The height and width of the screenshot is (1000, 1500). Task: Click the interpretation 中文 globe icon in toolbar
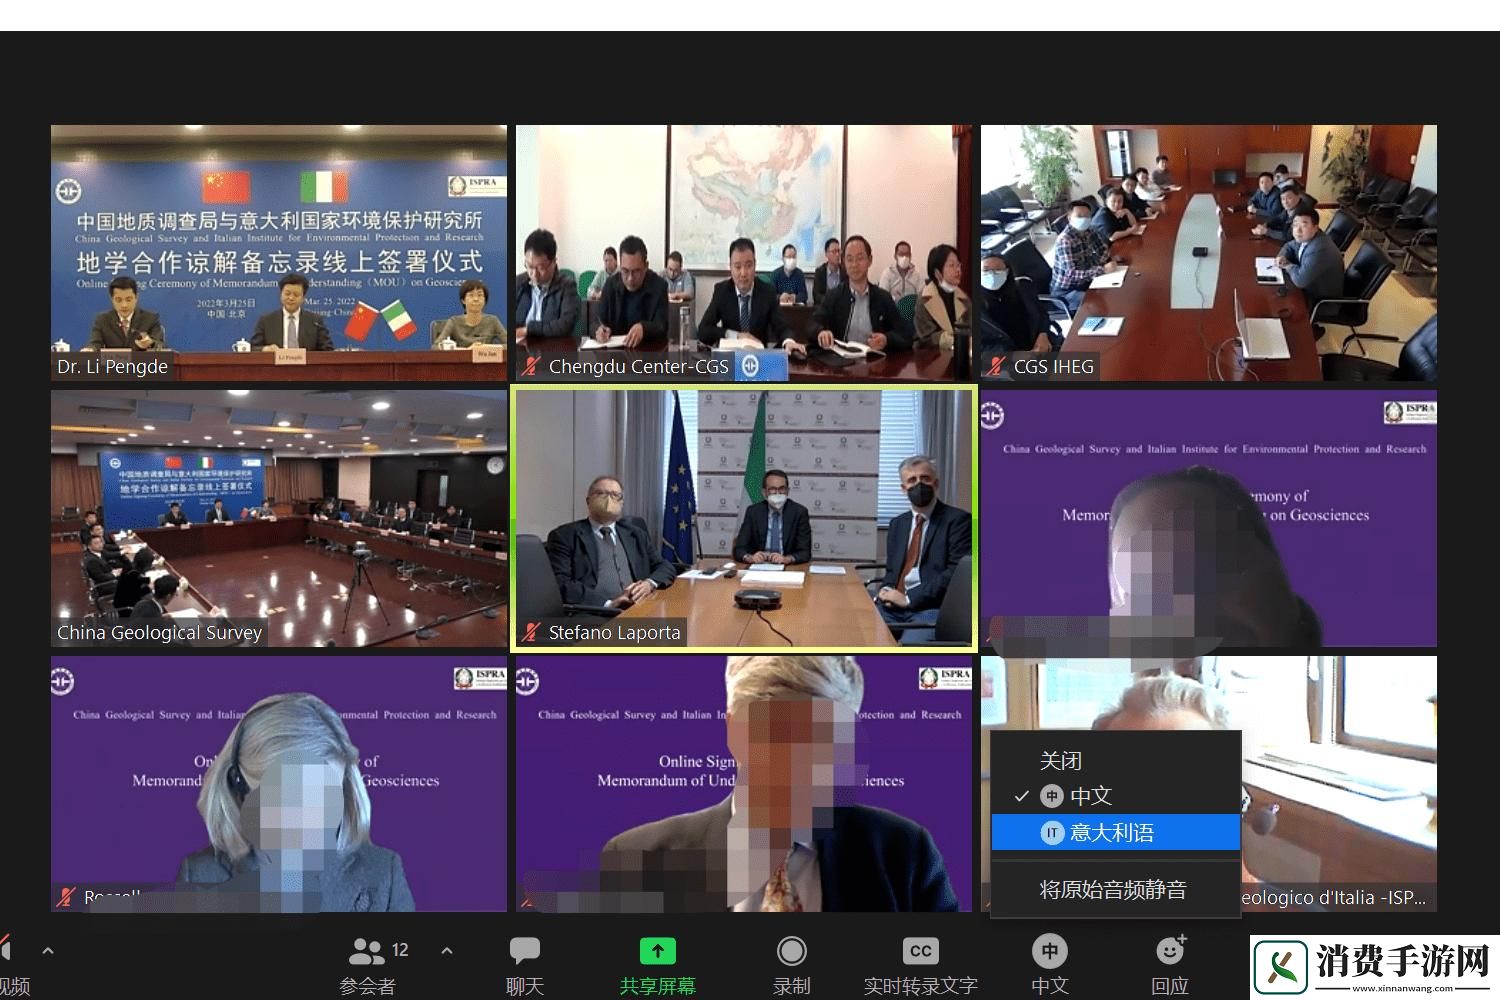1050,951
